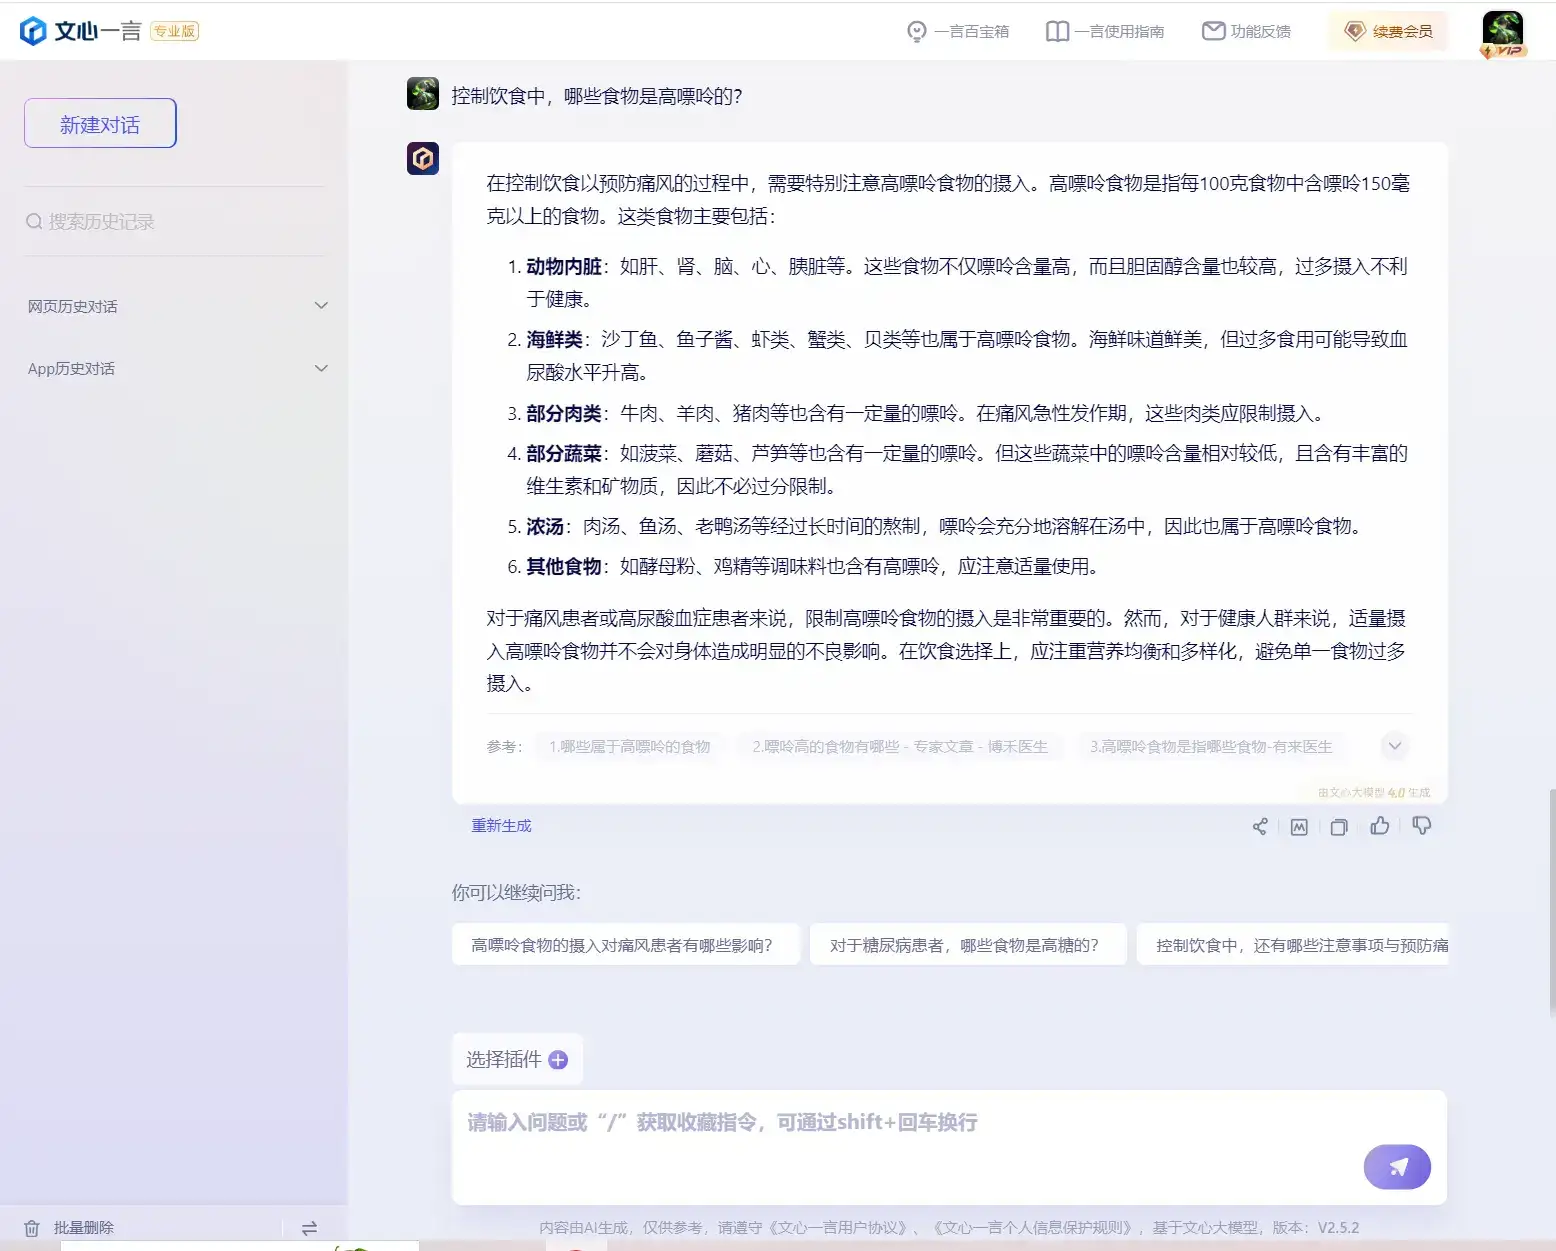Click 重新生成 to regenerate the answer
1556x1251 pixels.
tap(501, 825)
